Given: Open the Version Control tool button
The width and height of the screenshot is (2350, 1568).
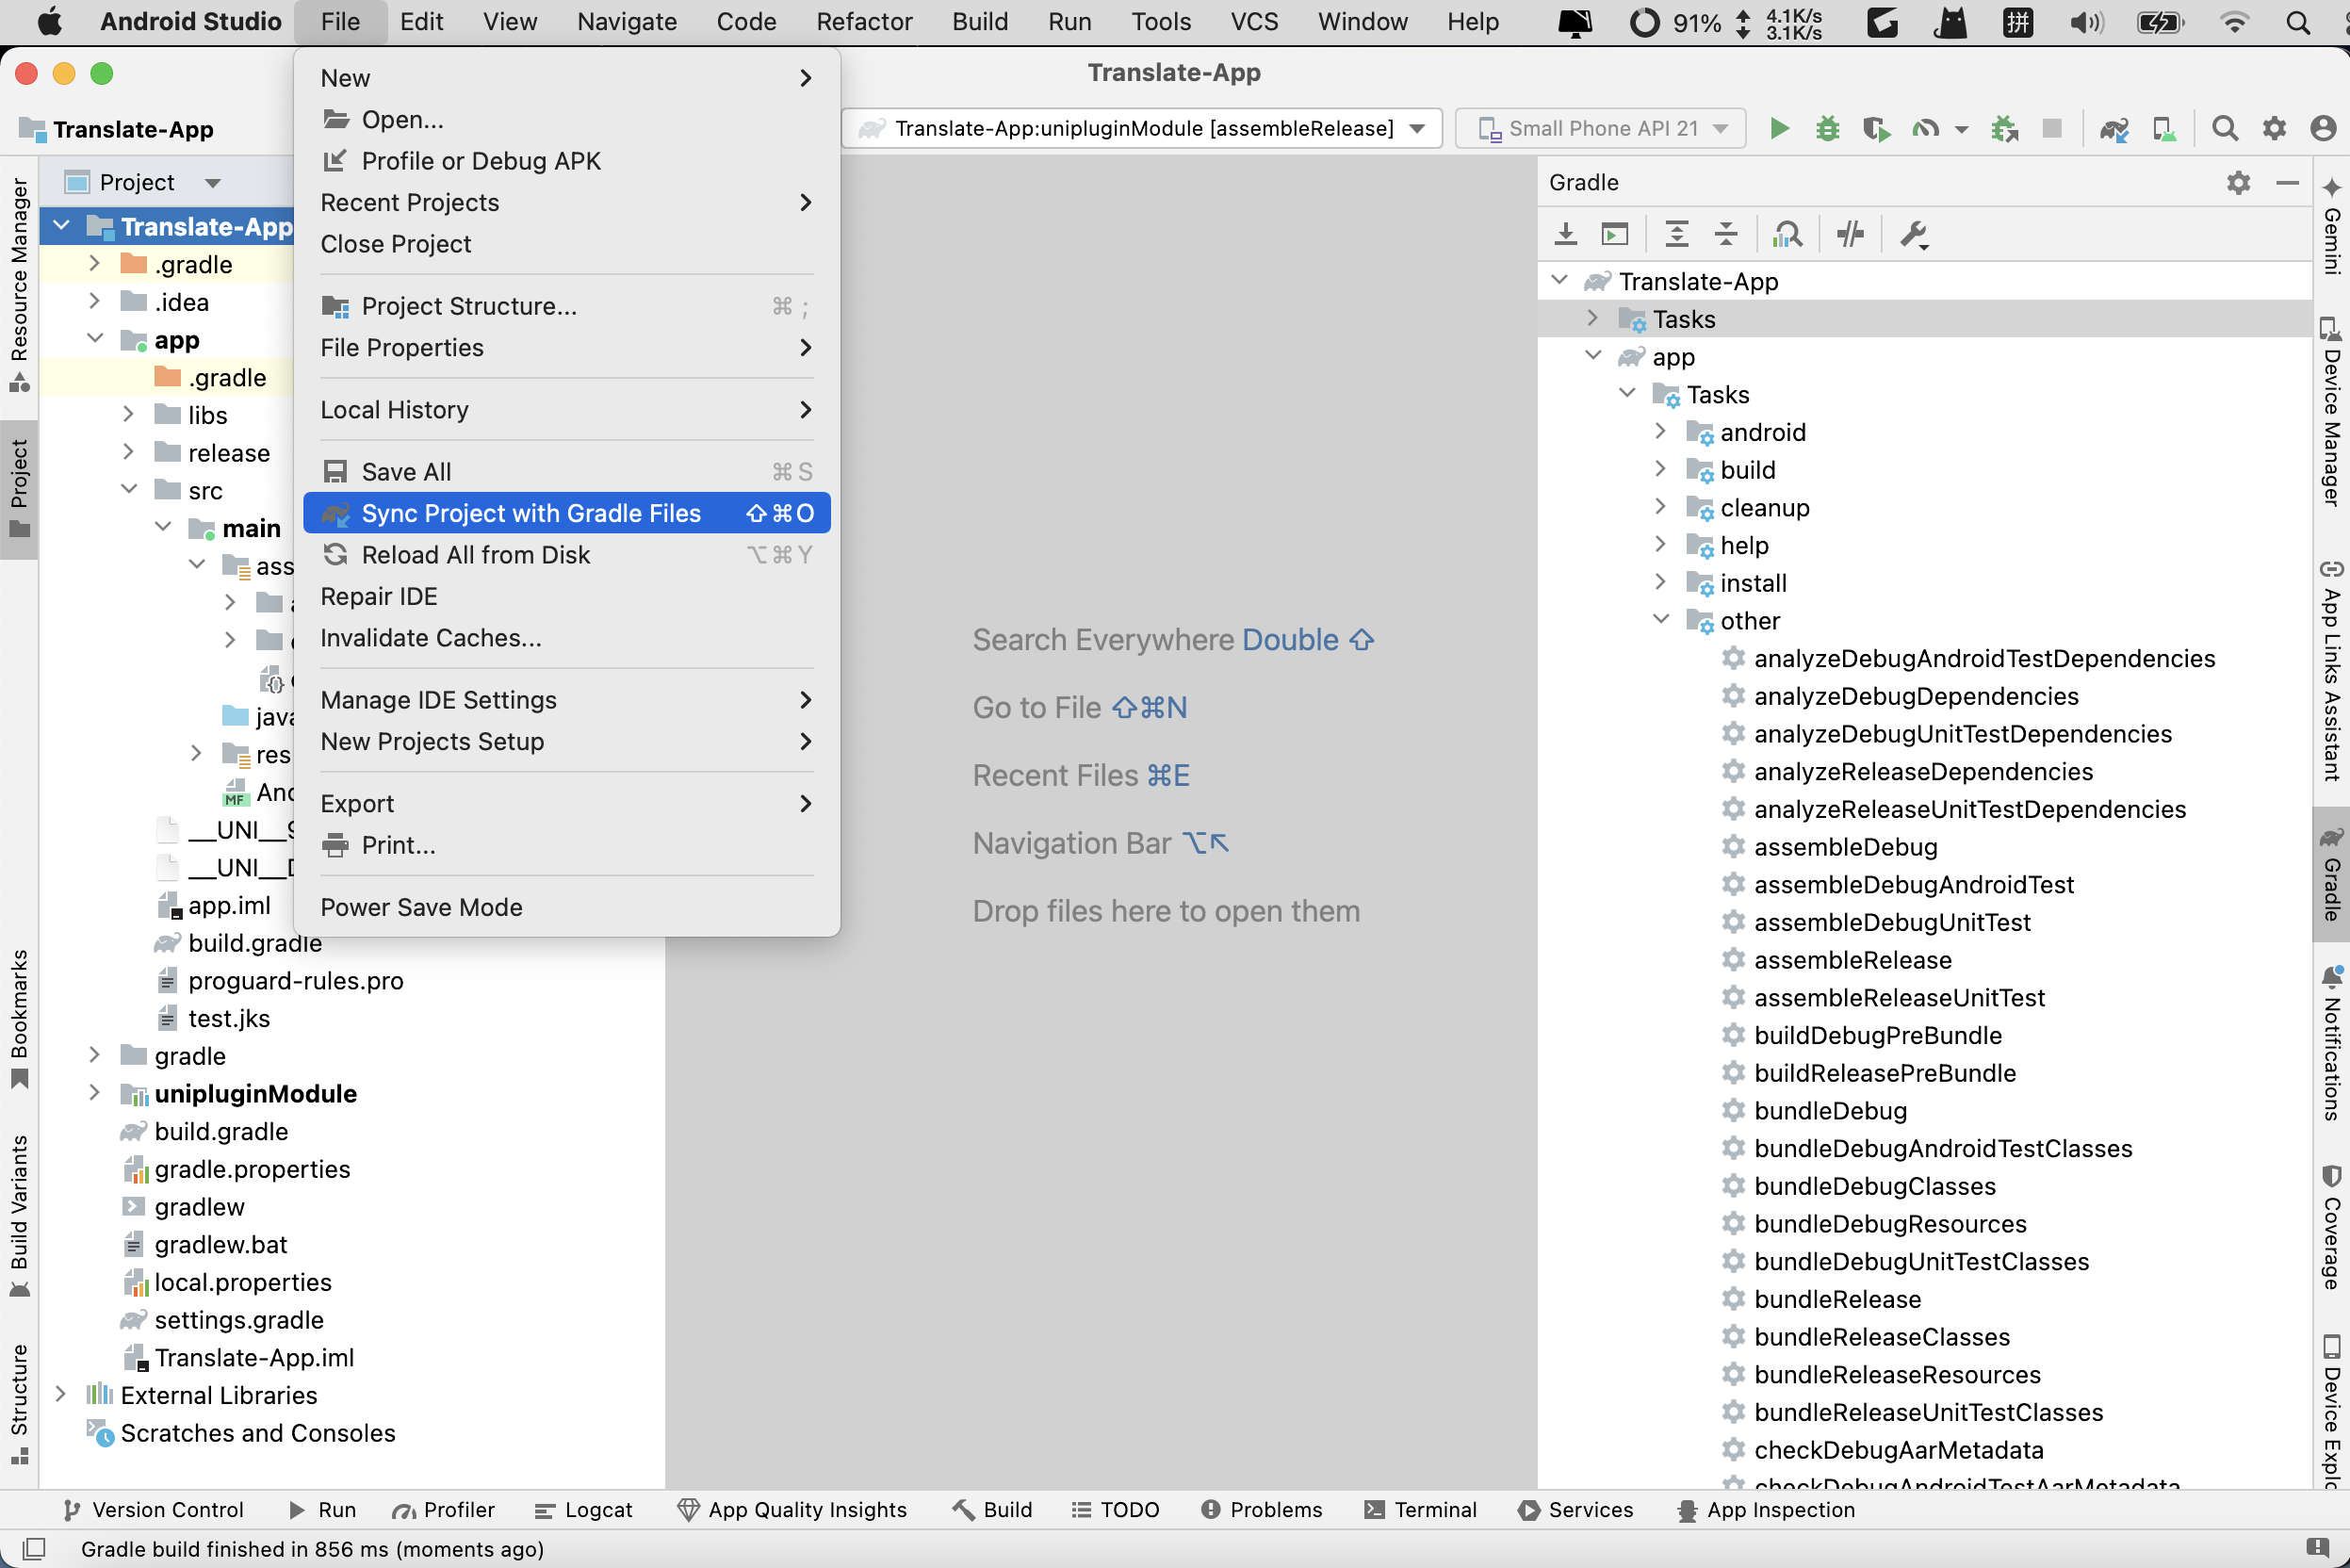Looking at the screenshot, I should point(153,1510).
